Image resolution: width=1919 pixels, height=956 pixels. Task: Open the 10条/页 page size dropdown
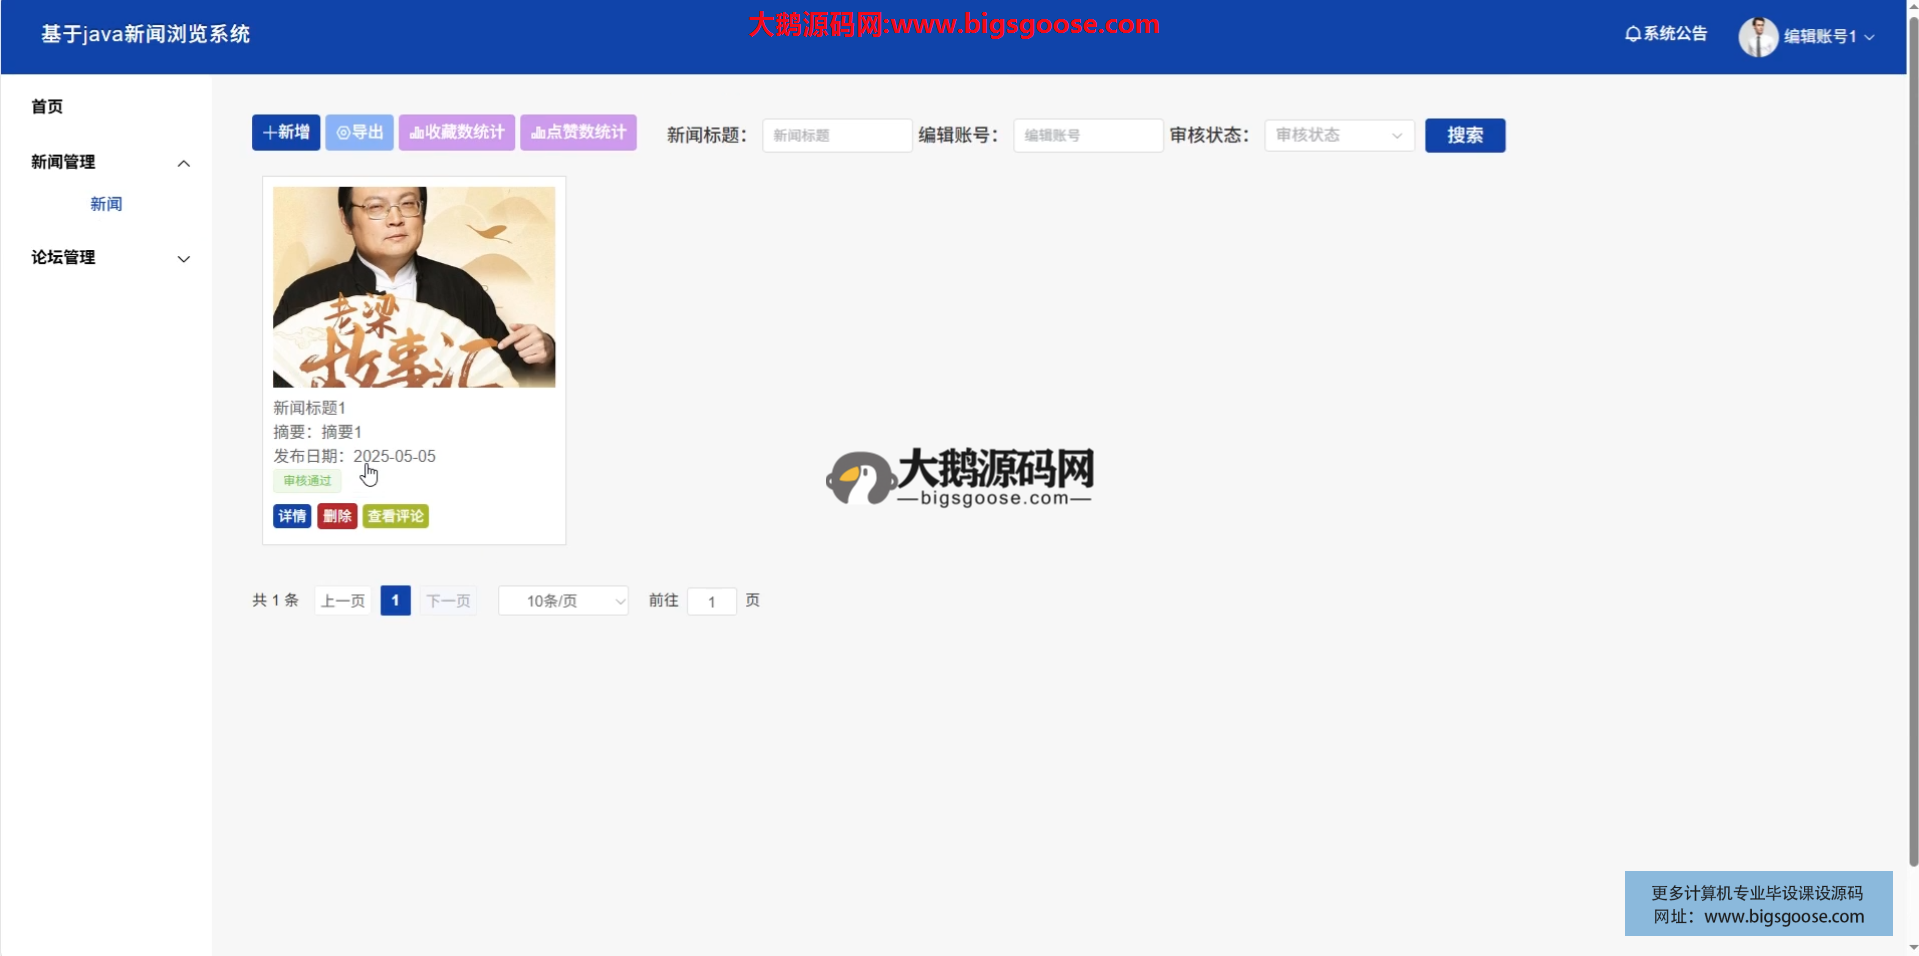pyautogui.click(x=563, y=601)
